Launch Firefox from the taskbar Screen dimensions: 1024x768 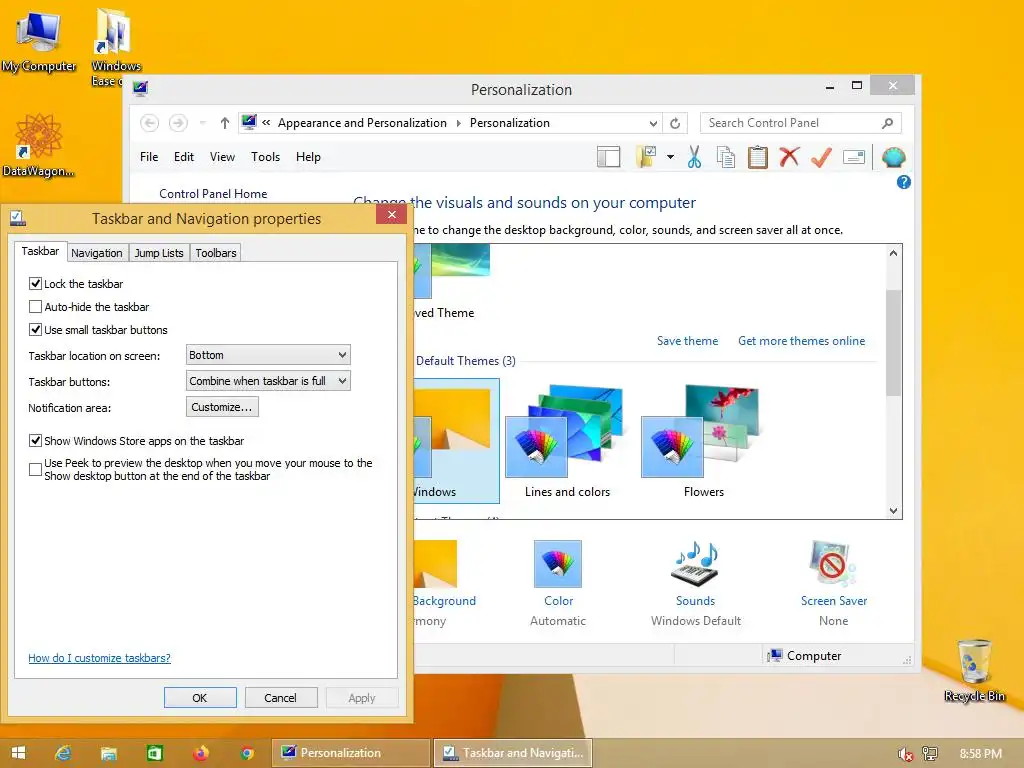(200, 753)
